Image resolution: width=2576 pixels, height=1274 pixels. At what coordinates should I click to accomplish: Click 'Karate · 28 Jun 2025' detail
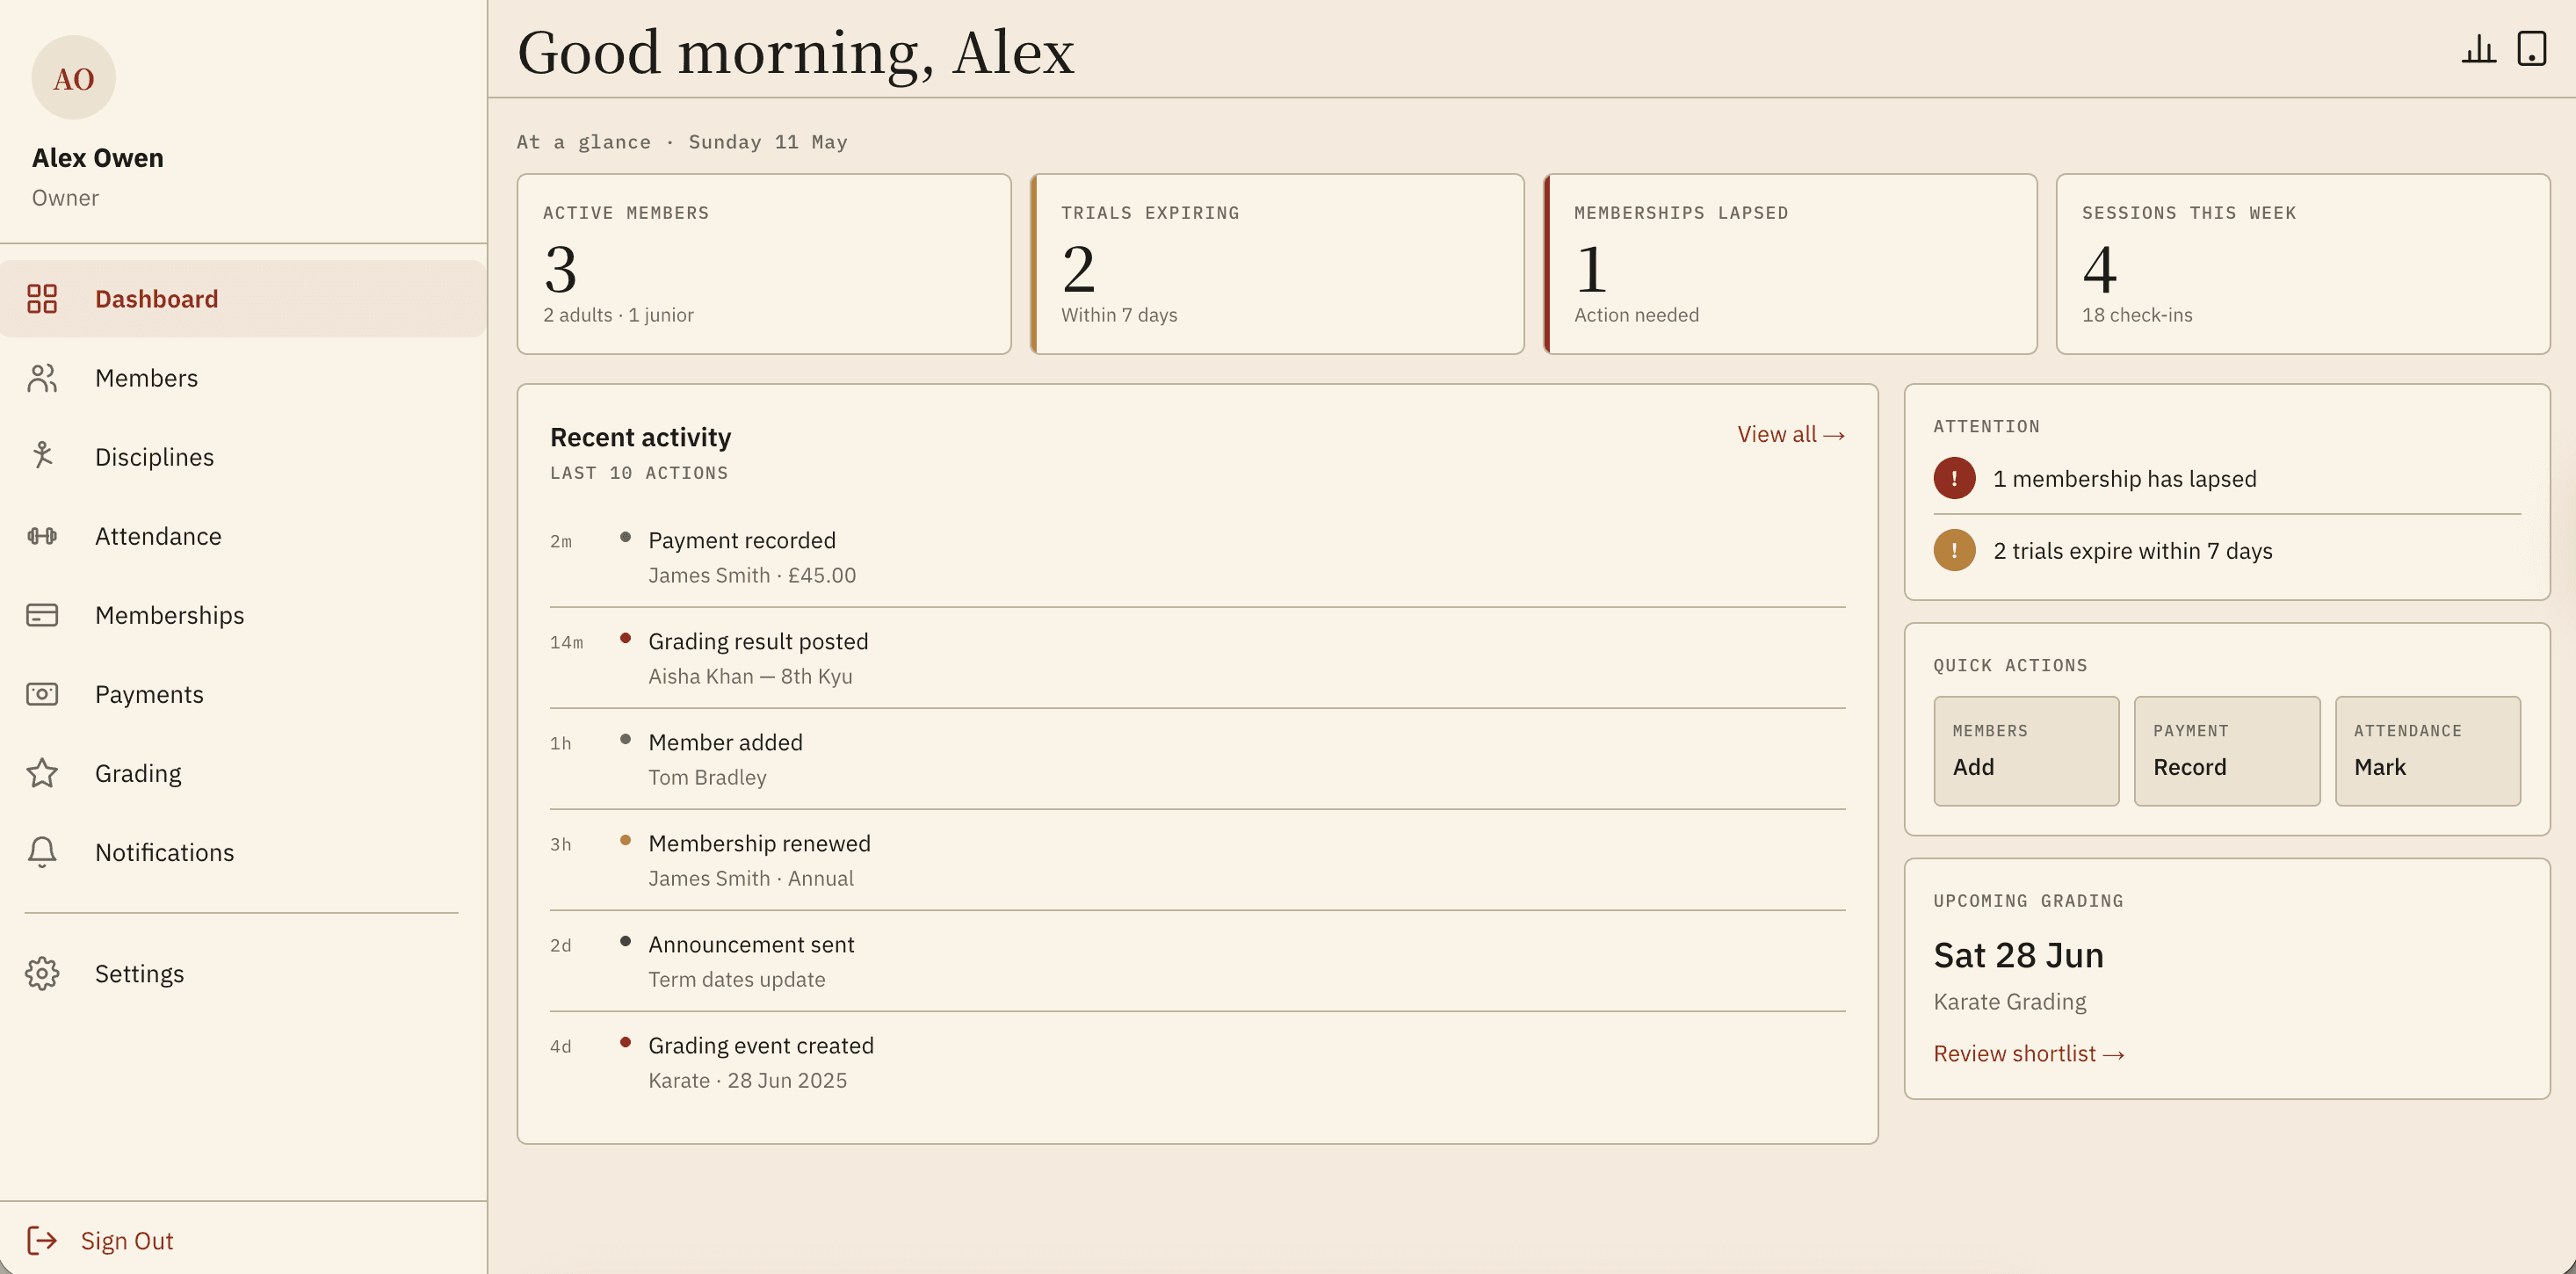pyautogui.click(x=747, y=1080)
